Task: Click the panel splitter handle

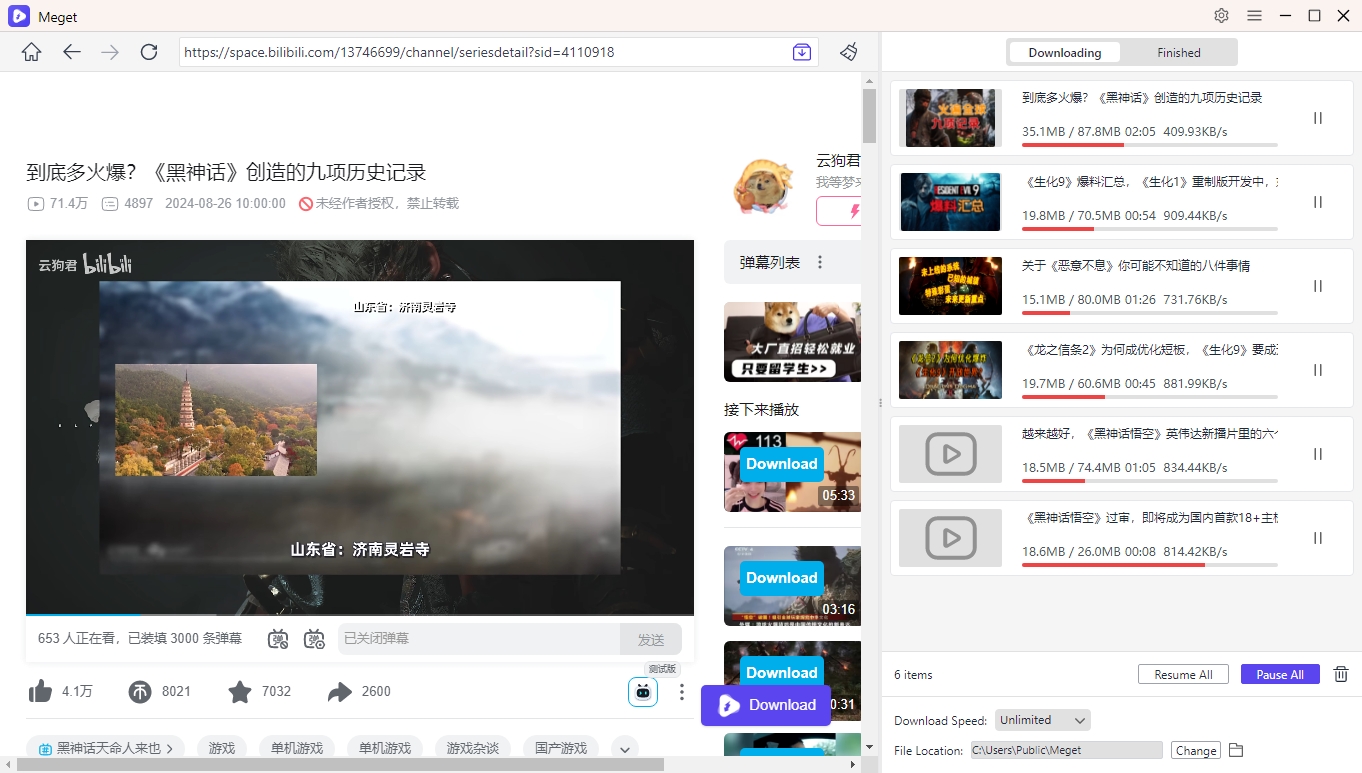Action: [880, 402]
